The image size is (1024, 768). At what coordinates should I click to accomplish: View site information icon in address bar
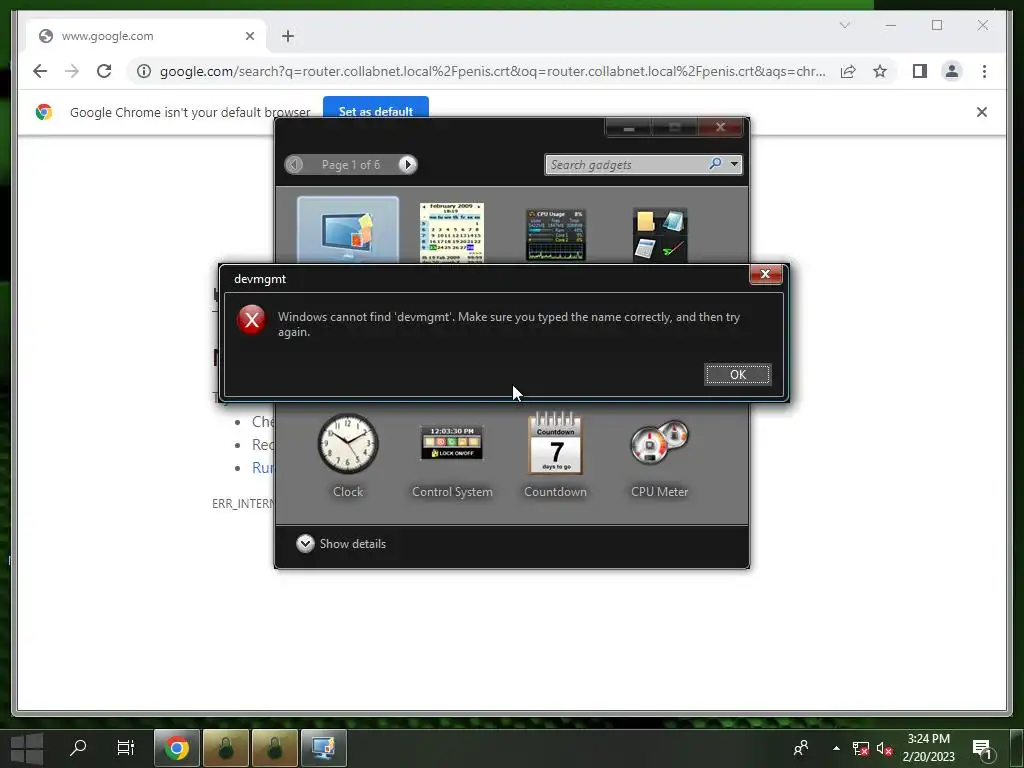(144, 71)
